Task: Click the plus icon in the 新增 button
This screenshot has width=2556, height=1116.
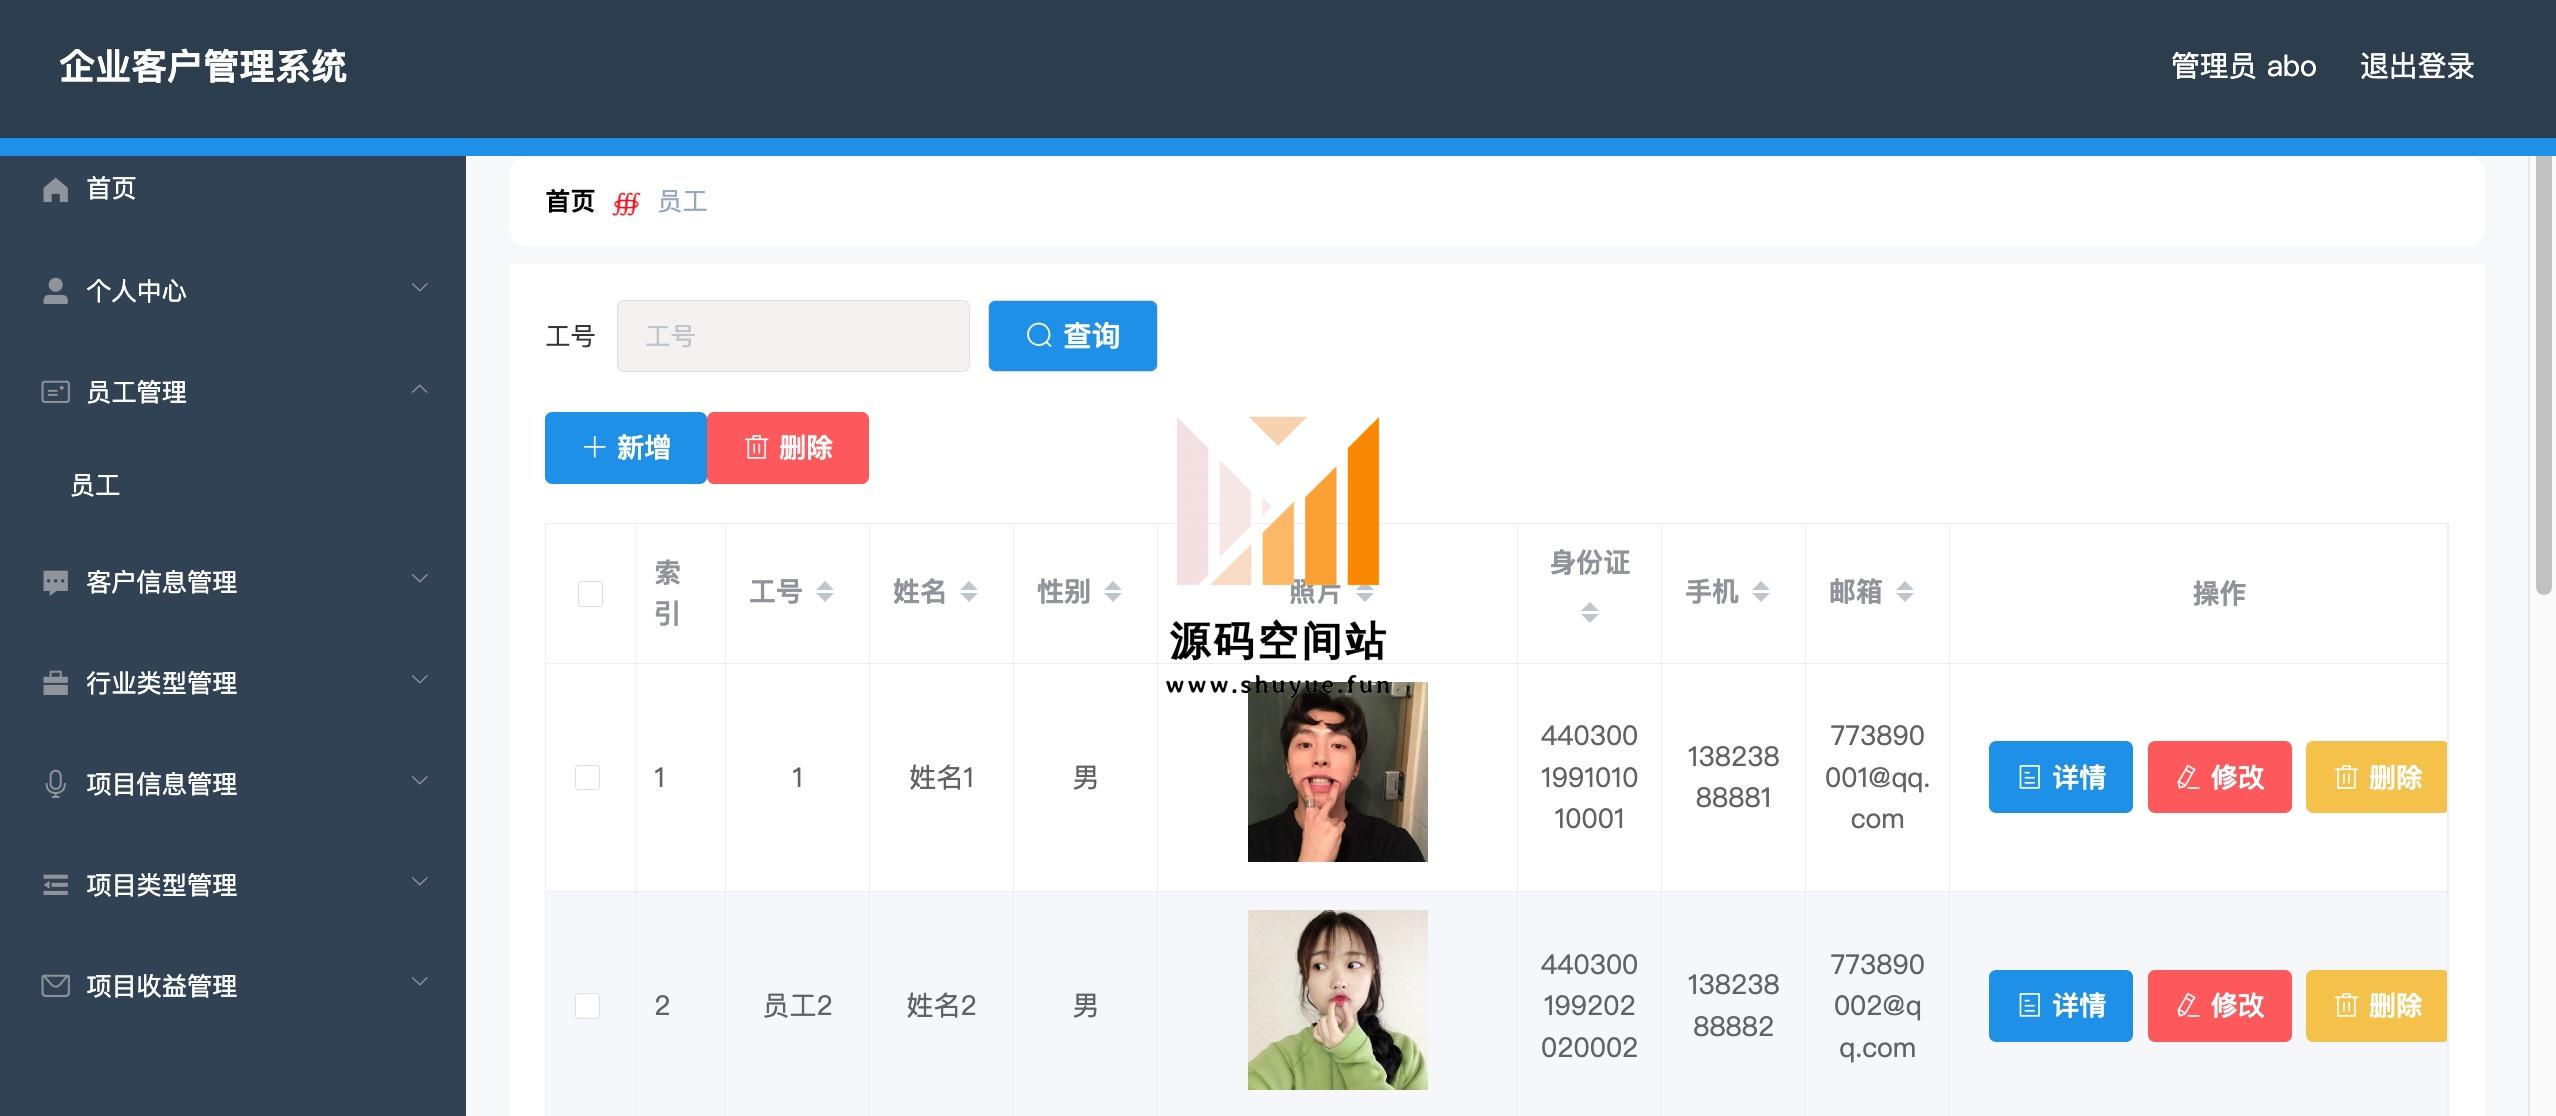Action: pyautogui.click(x=594, y=447)
